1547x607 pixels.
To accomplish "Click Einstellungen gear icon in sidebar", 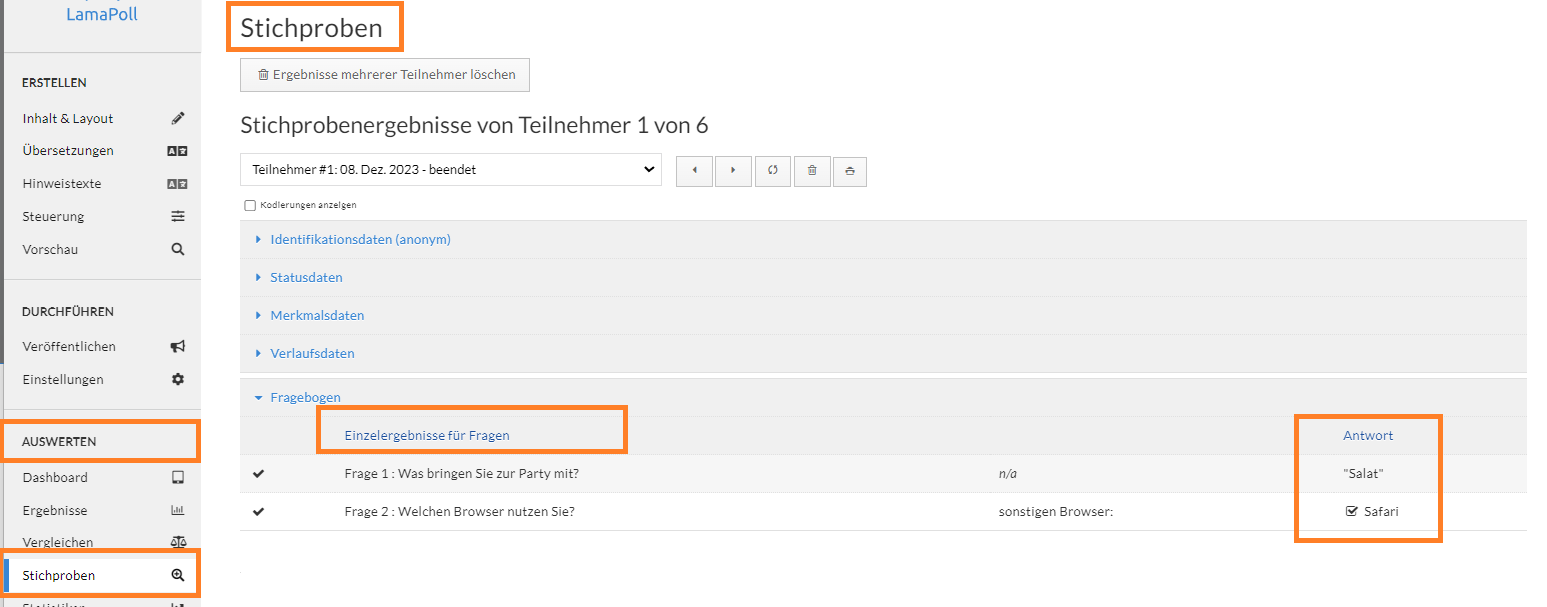I will (x=178, y=379).
